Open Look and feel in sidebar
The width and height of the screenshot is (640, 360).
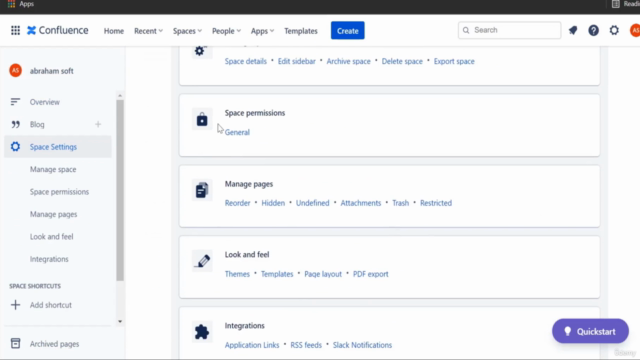(51, 237)
